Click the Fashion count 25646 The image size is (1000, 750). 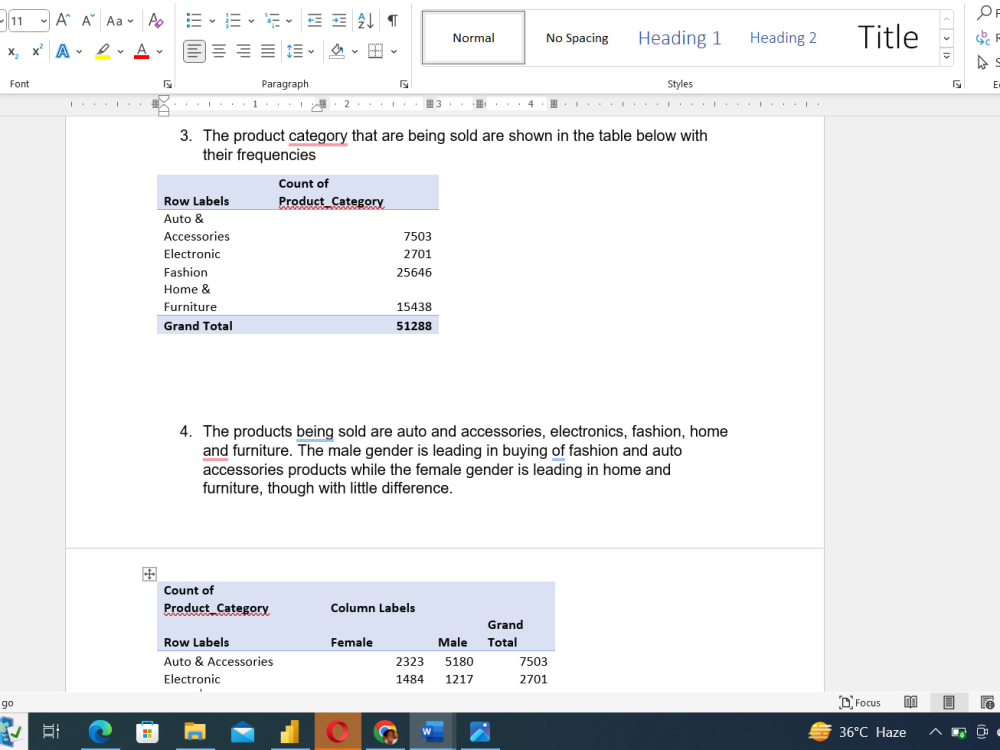coord(414,272)
